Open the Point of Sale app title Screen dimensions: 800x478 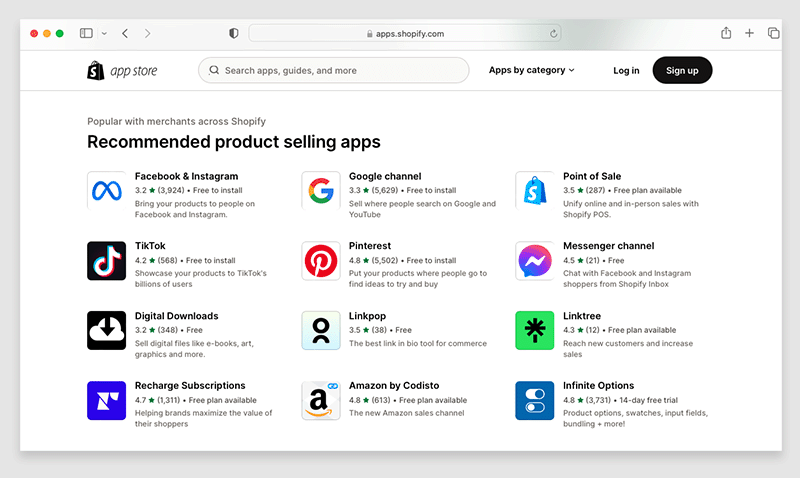coord(592,176)
